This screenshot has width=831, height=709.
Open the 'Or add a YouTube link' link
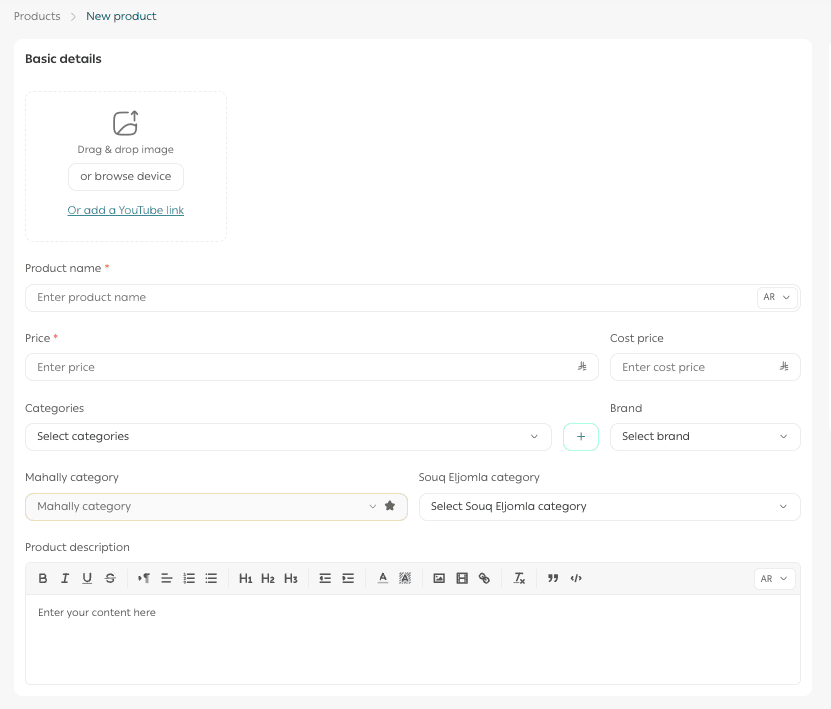pyautogui.click(x=126, y=210)
